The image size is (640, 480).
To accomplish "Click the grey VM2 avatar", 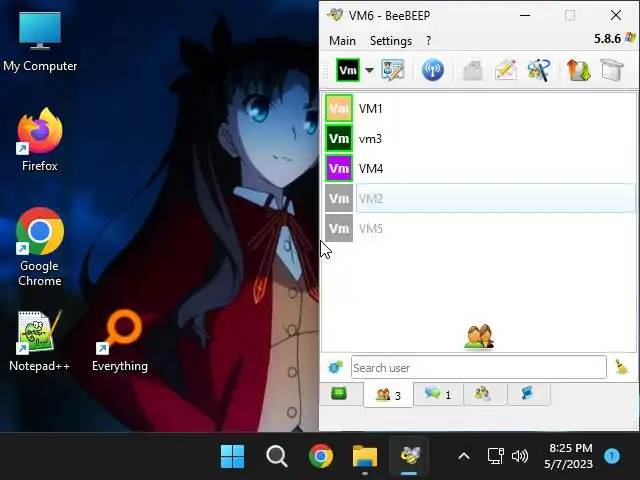I will pos(339,198).
